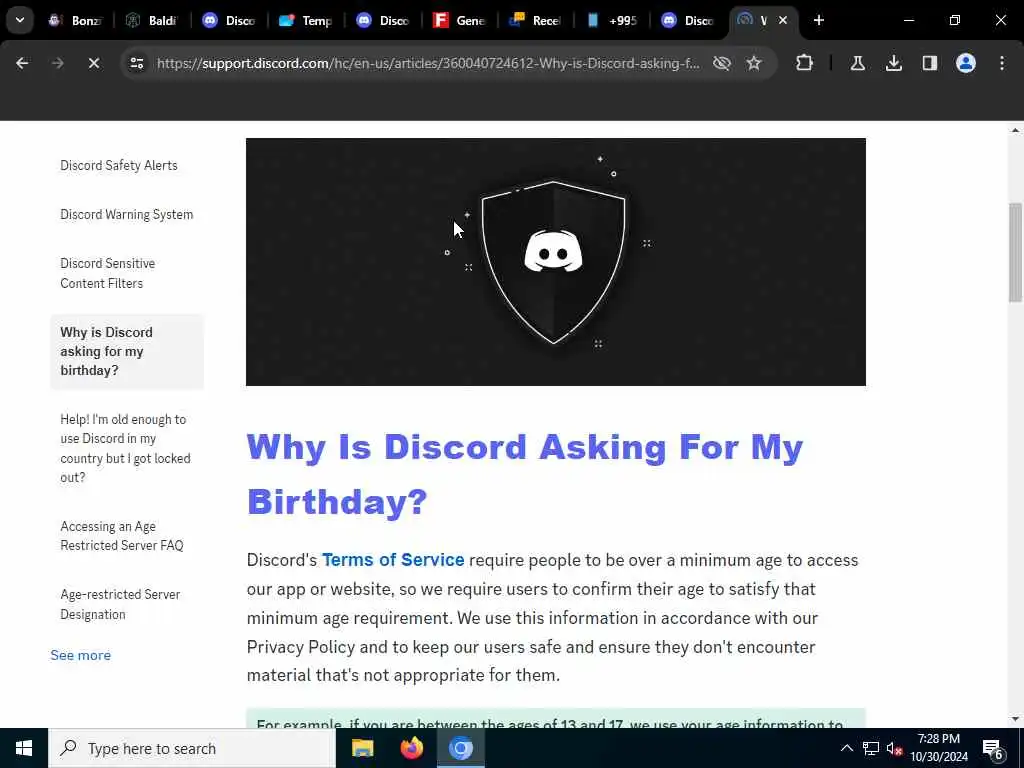Open Discord Safety Alerts article

(119, 165)
